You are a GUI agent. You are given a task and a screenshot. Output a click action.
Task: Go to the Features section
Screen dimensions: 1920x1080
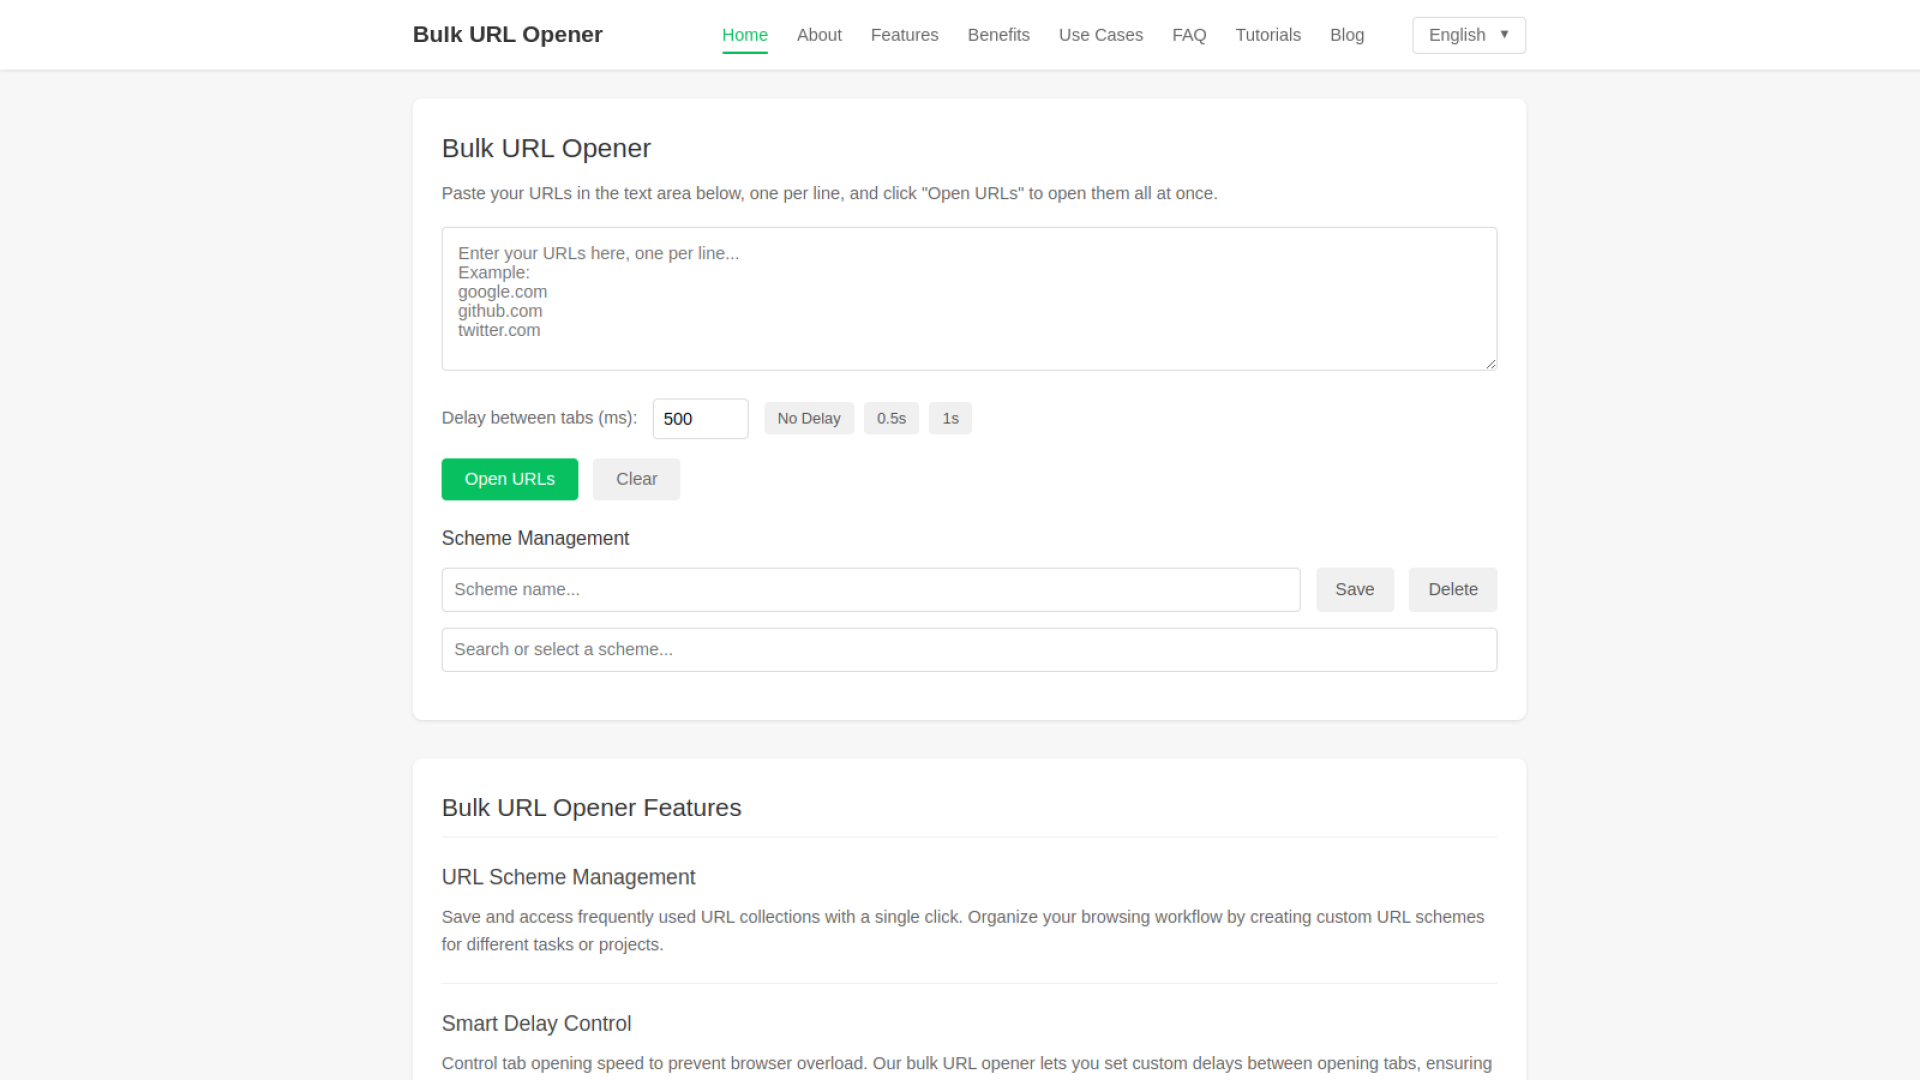tap(904, 35)
